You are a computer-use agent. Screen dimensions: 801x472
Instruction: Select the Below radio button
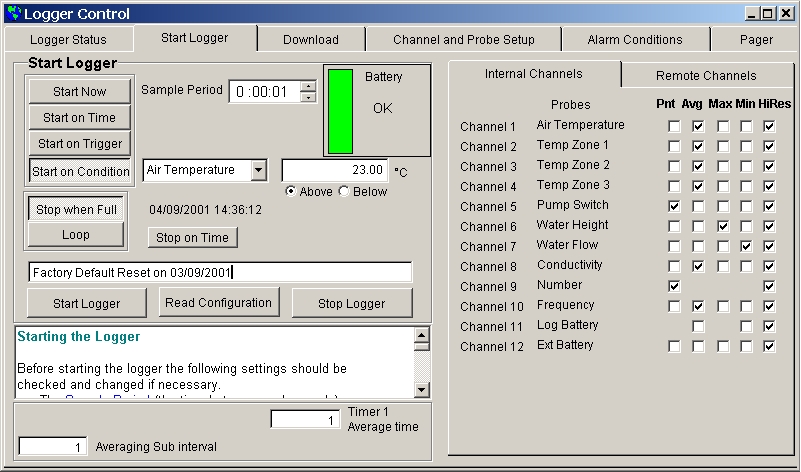(x=344, y=192)
